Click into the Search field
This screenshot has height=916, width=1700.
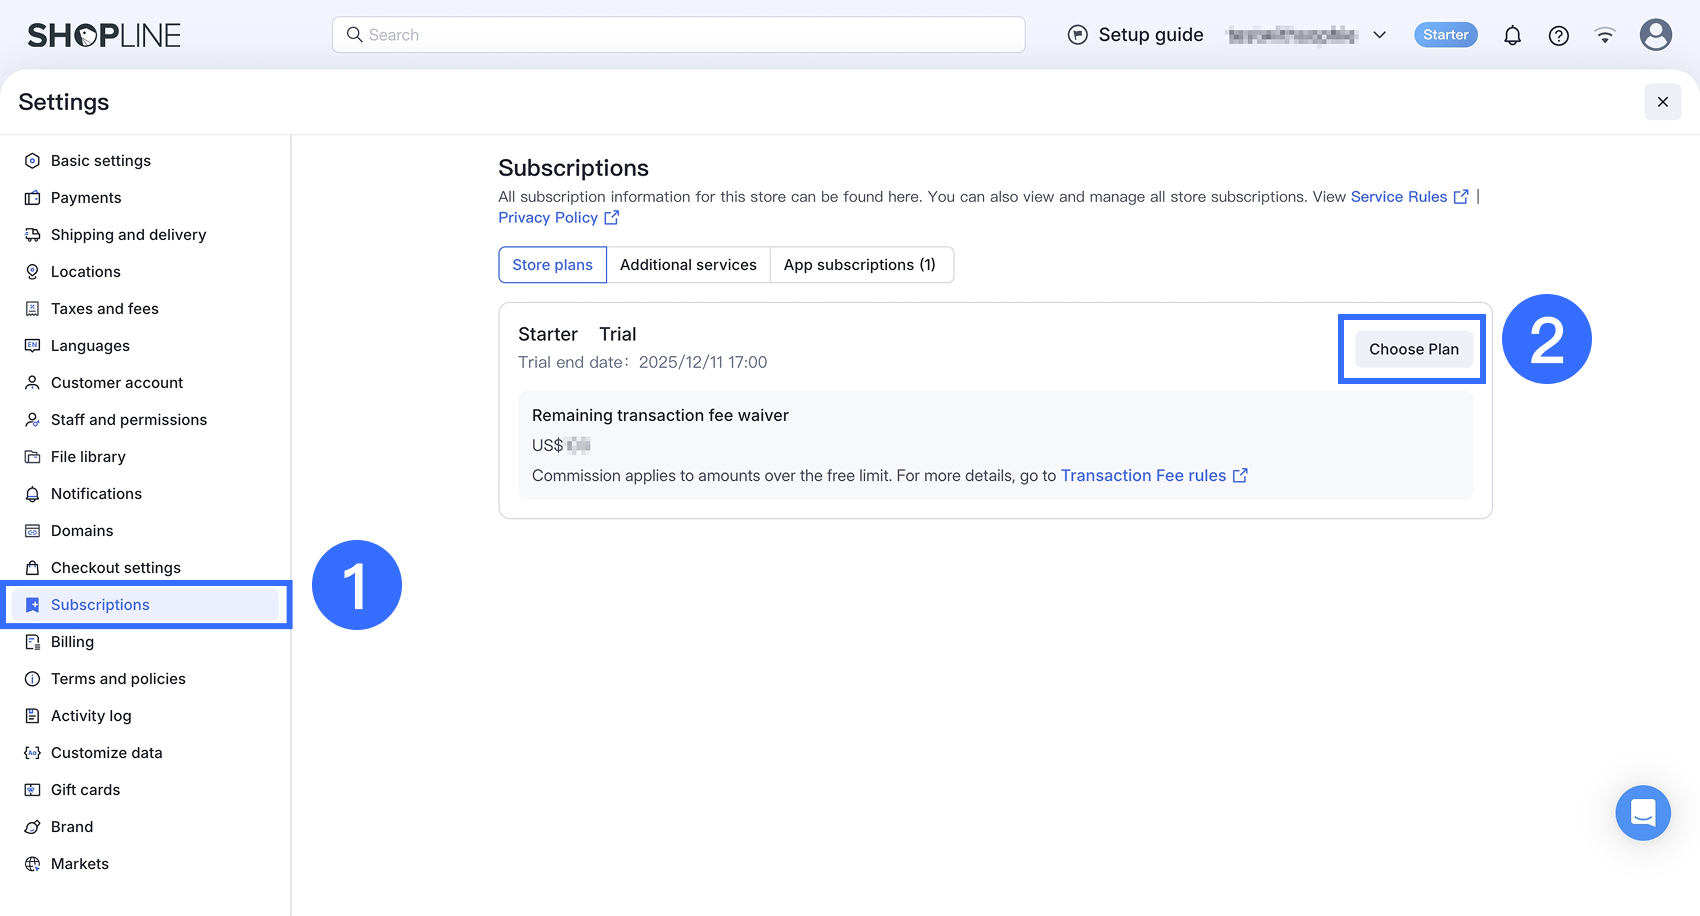(x=678, y=35)
